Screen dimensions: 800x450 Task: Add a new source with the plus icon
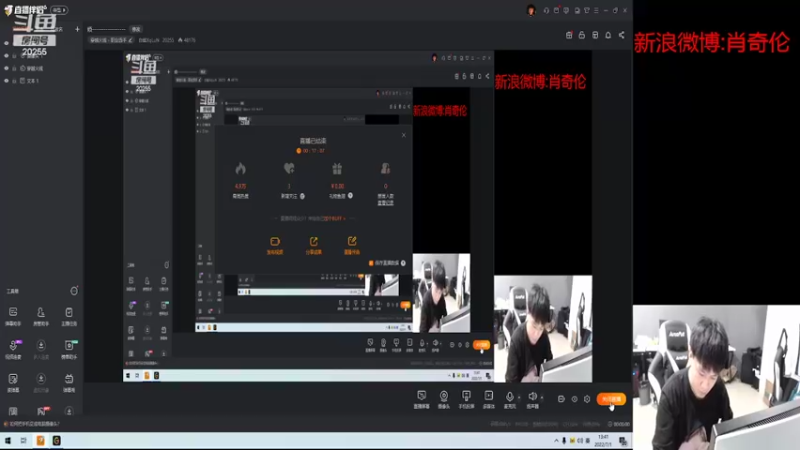(77, 29)
